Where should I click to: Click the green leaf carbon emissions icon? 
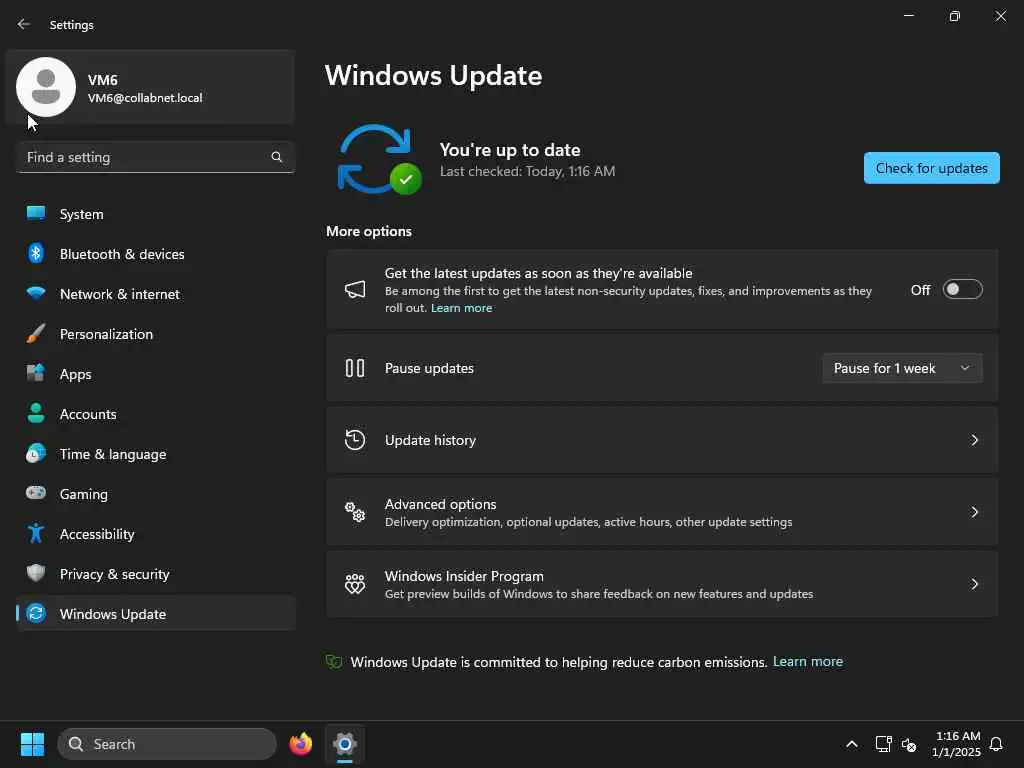coord(334,662)
